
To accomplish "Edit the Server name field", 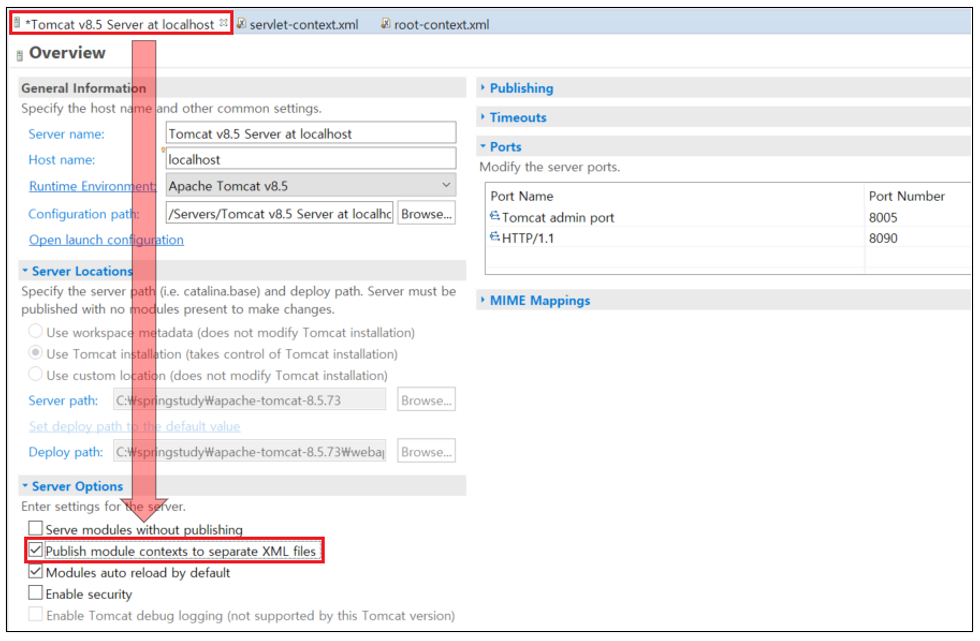I will click(x=311, y=133).
